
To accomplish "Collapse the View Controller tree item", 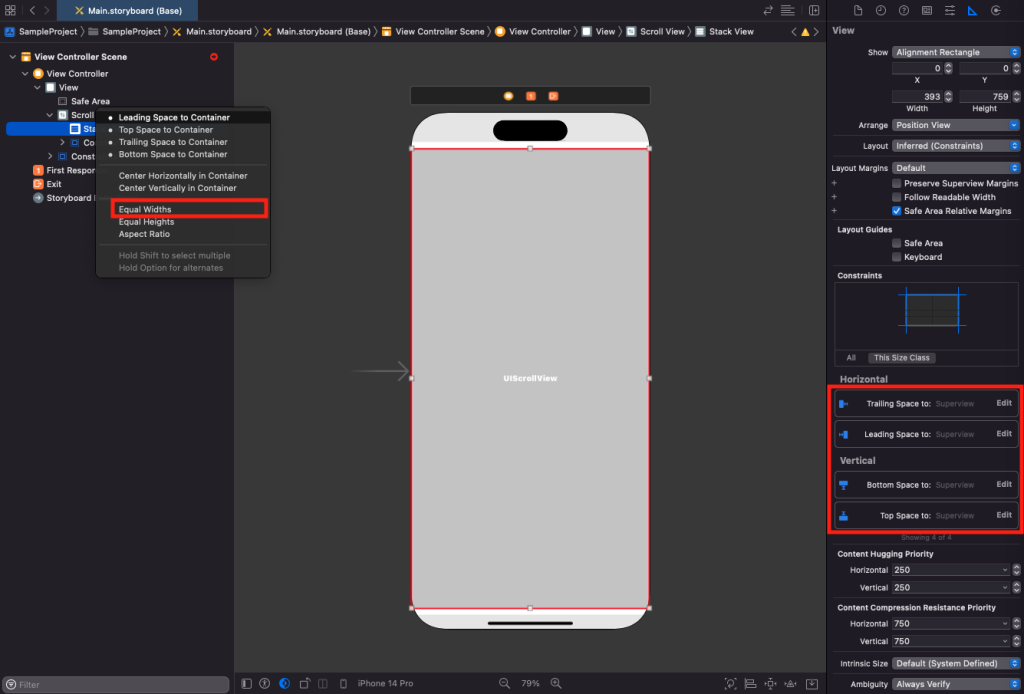I will point(26,73).
